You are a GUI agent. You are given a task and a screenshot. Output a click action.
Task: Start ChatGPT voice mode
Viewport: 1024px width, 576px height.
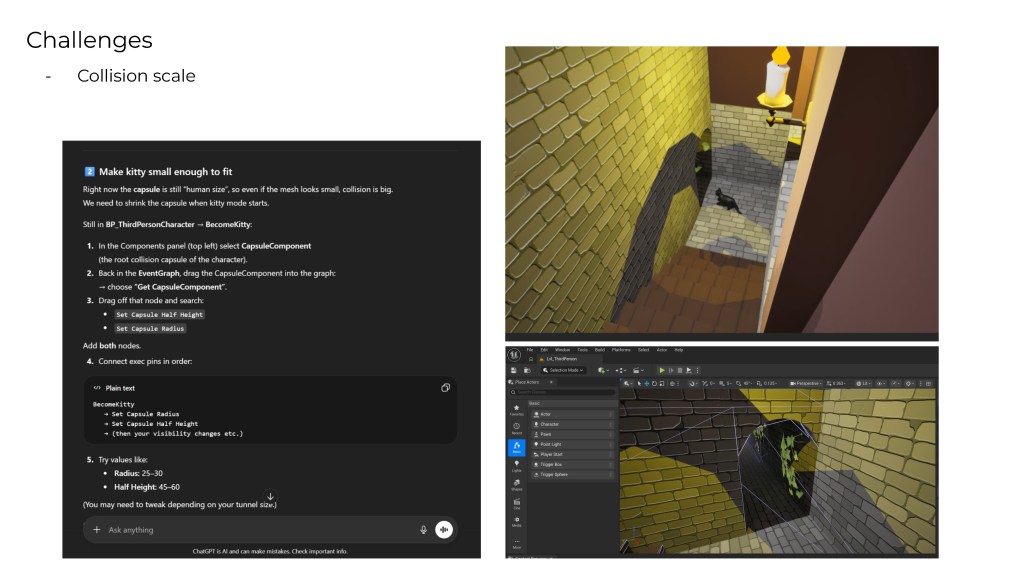pos(444,530)
